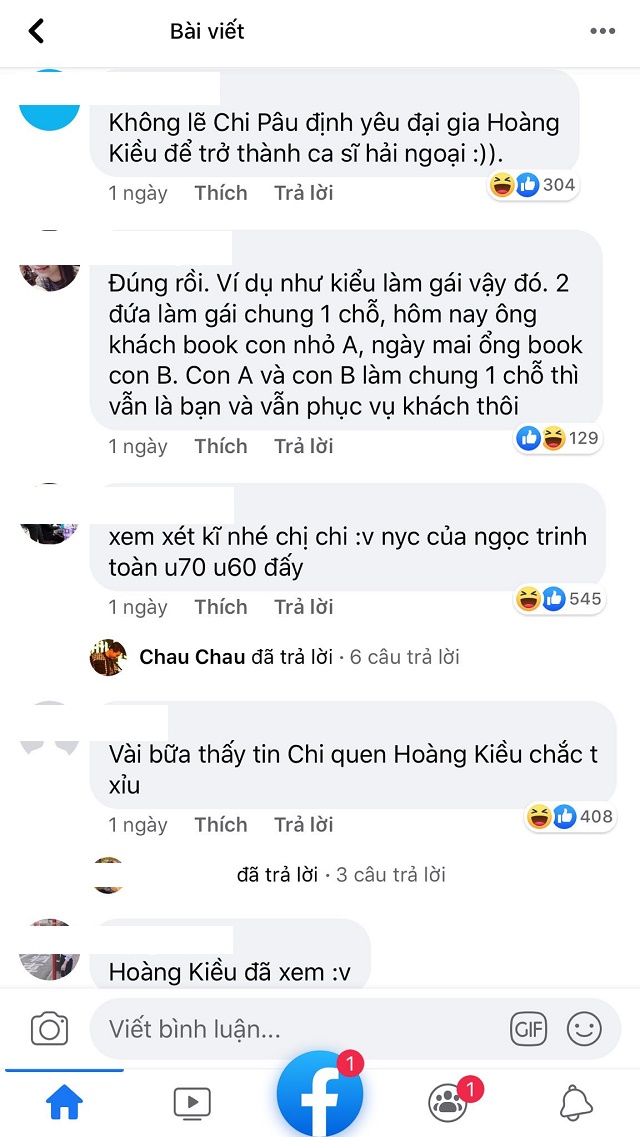
Task: Tap the back arrow icon
Action: pyautogui.click(x=36, y=31)
